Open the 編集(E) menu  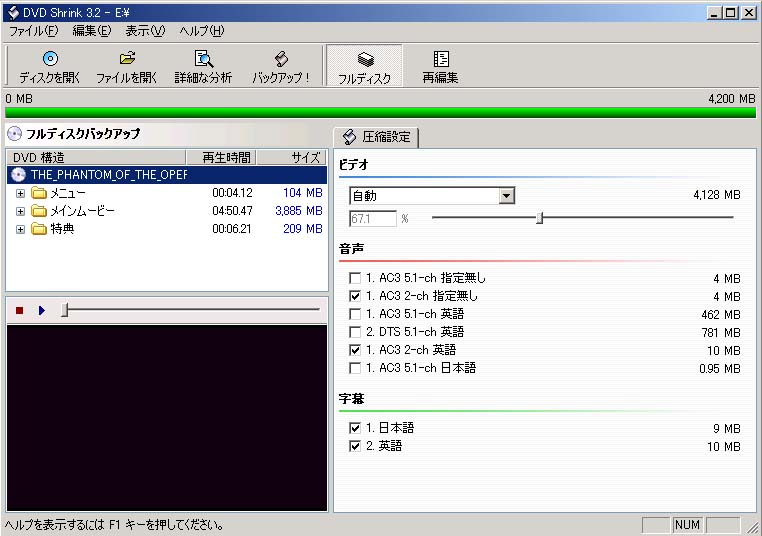coord(91,31)
